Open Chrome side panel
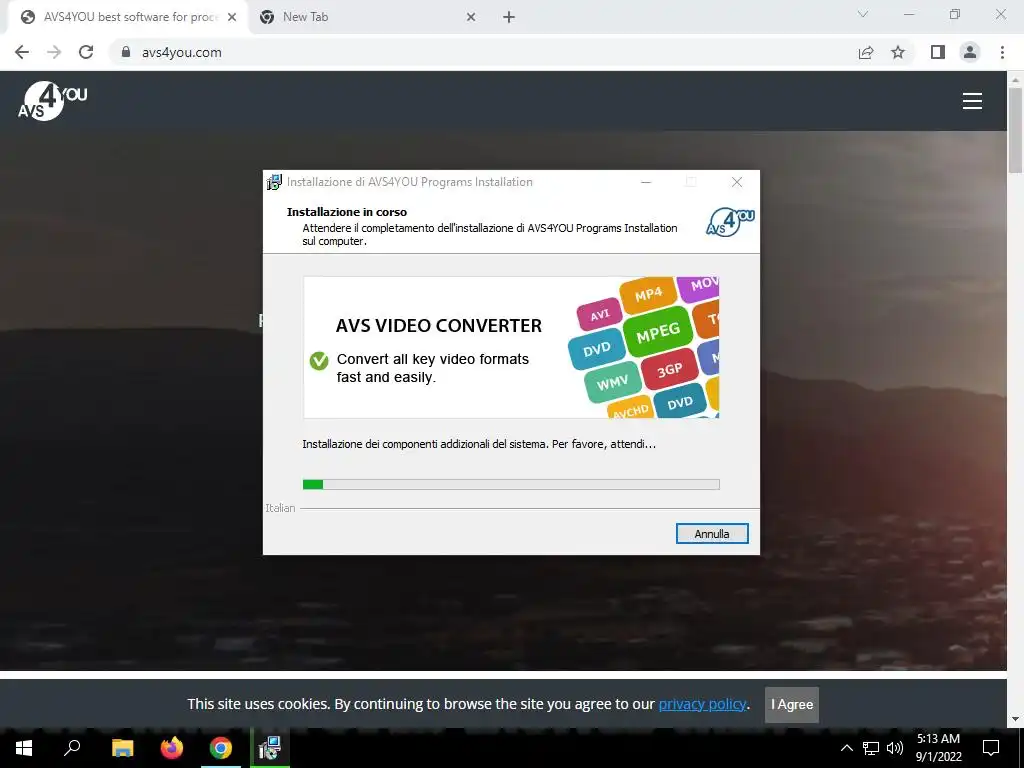Screen dimensions: 1024x768 click(938, 52)
